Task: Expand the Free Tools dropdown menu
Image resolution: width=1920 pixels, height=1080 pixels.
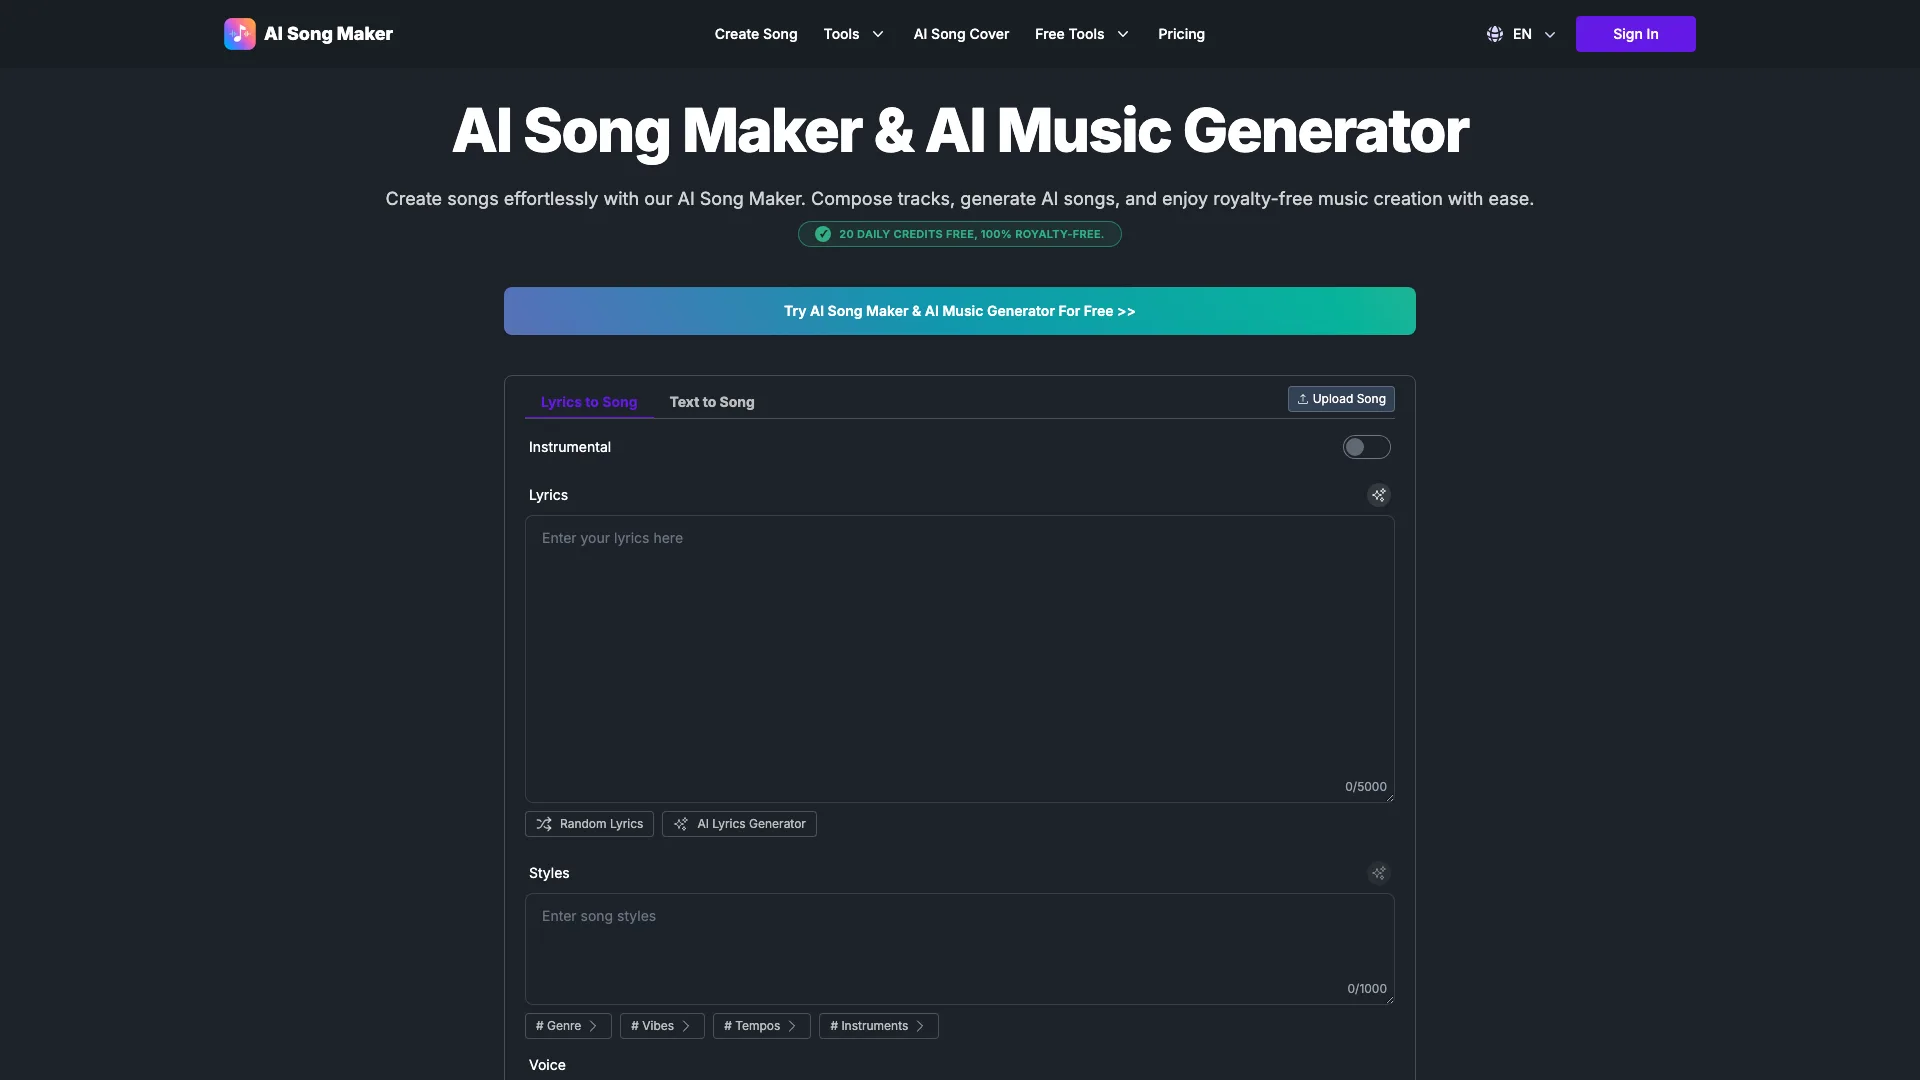Action: coord(1082,34)
